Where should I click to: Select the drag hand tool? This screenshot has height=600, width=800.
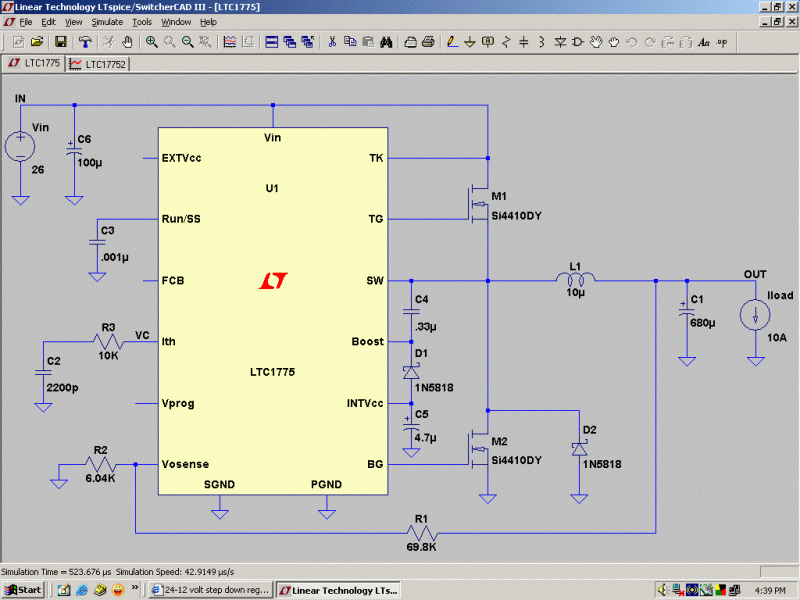[x=614, y=42]
